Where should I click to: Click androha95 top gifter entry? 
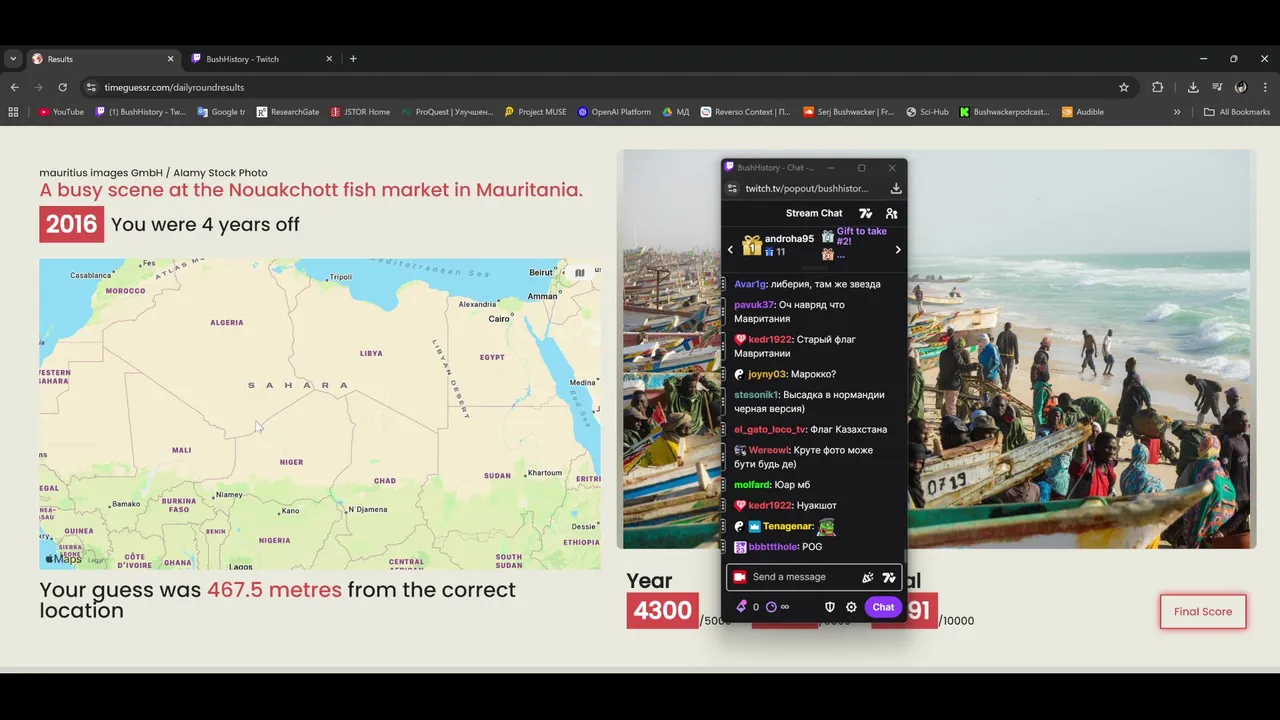(x=778, y=245)
